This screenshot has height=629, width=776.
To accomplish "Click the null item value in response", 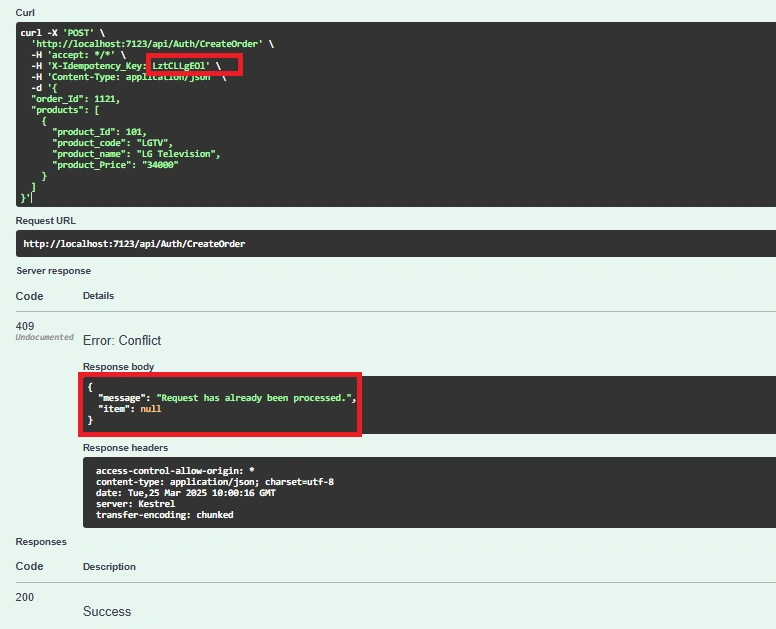I will 150,409.
